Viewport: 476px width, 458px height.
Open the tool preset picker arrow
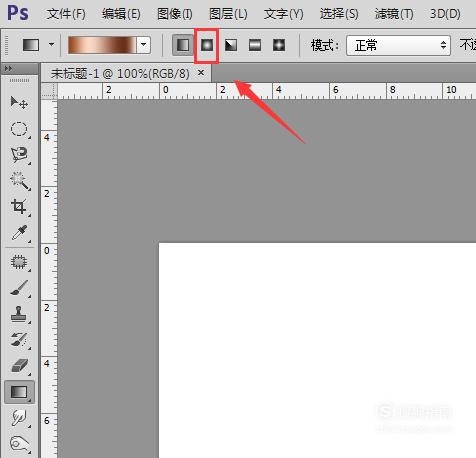[51, 44]
